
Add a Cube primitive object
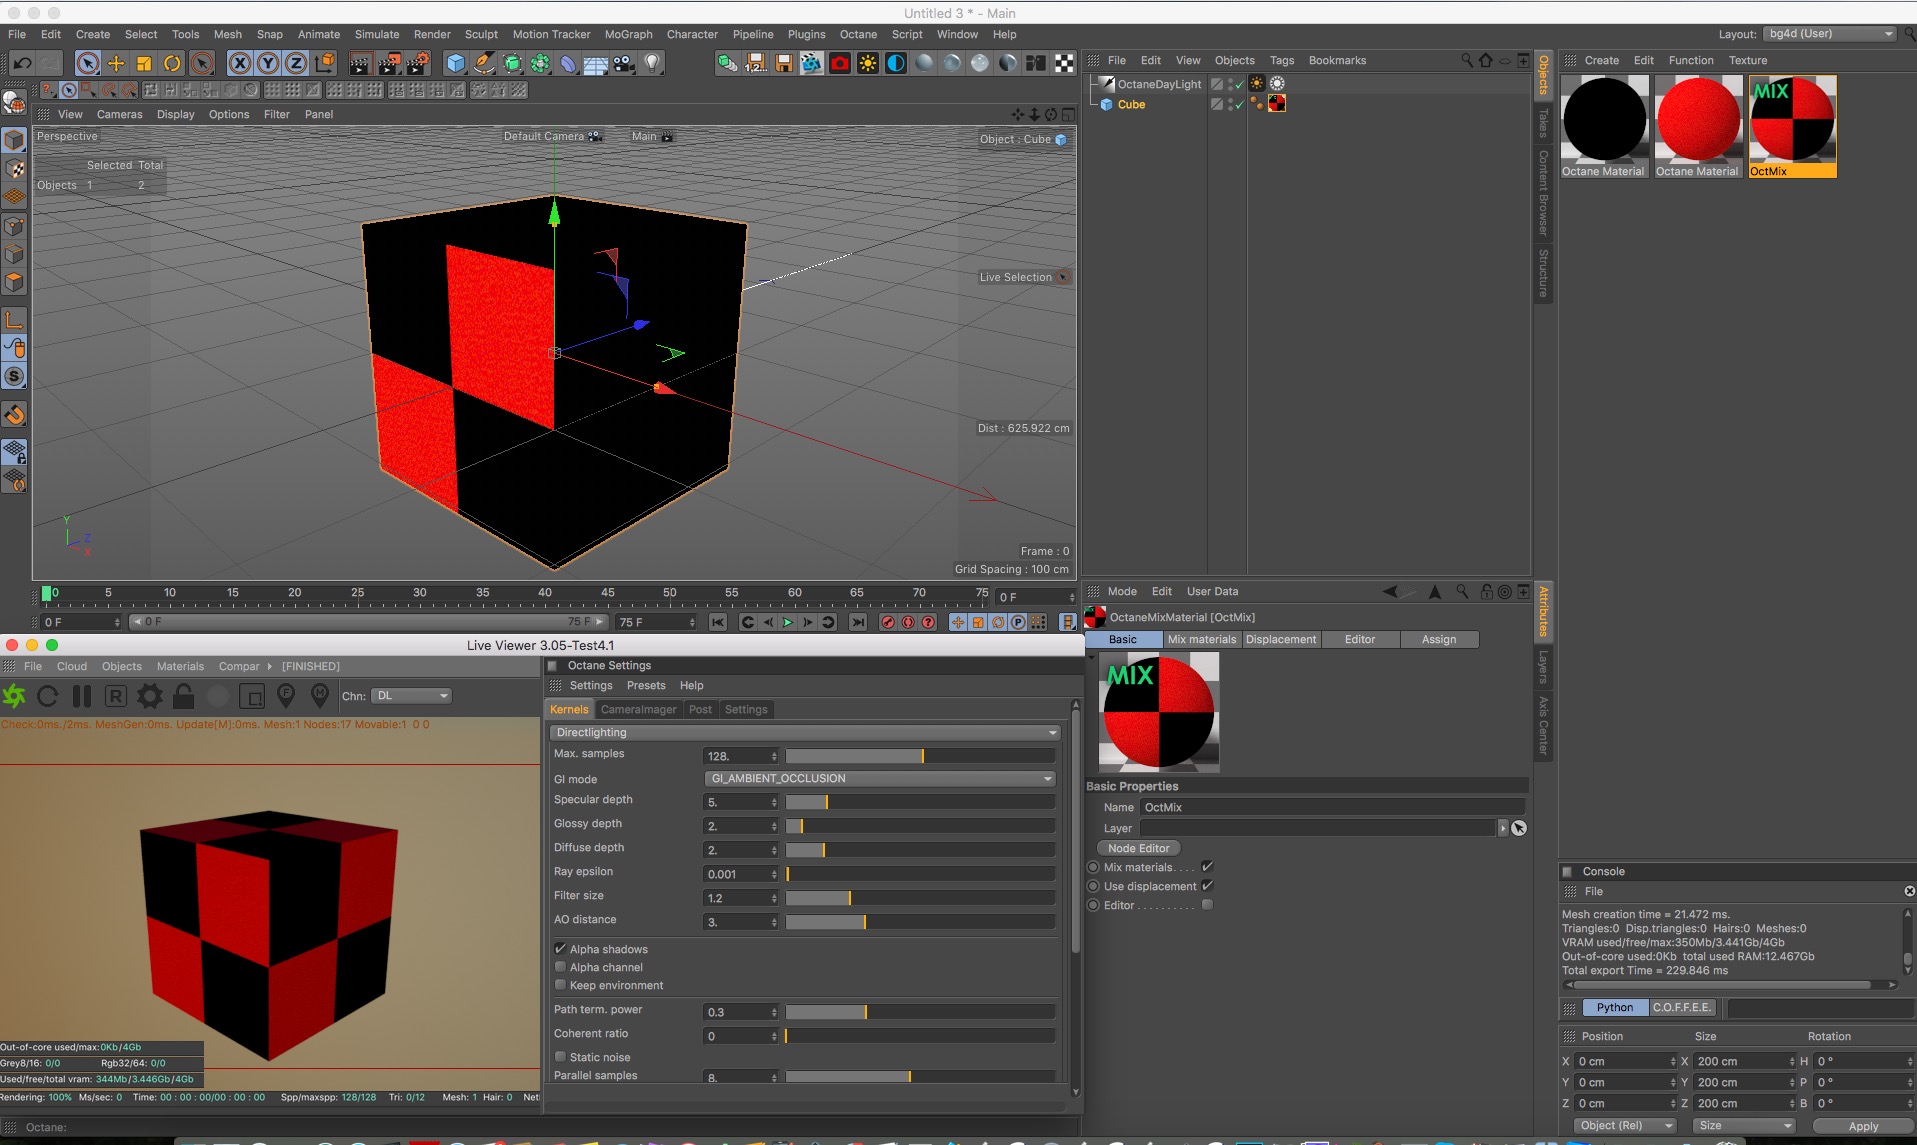(456, 64)
